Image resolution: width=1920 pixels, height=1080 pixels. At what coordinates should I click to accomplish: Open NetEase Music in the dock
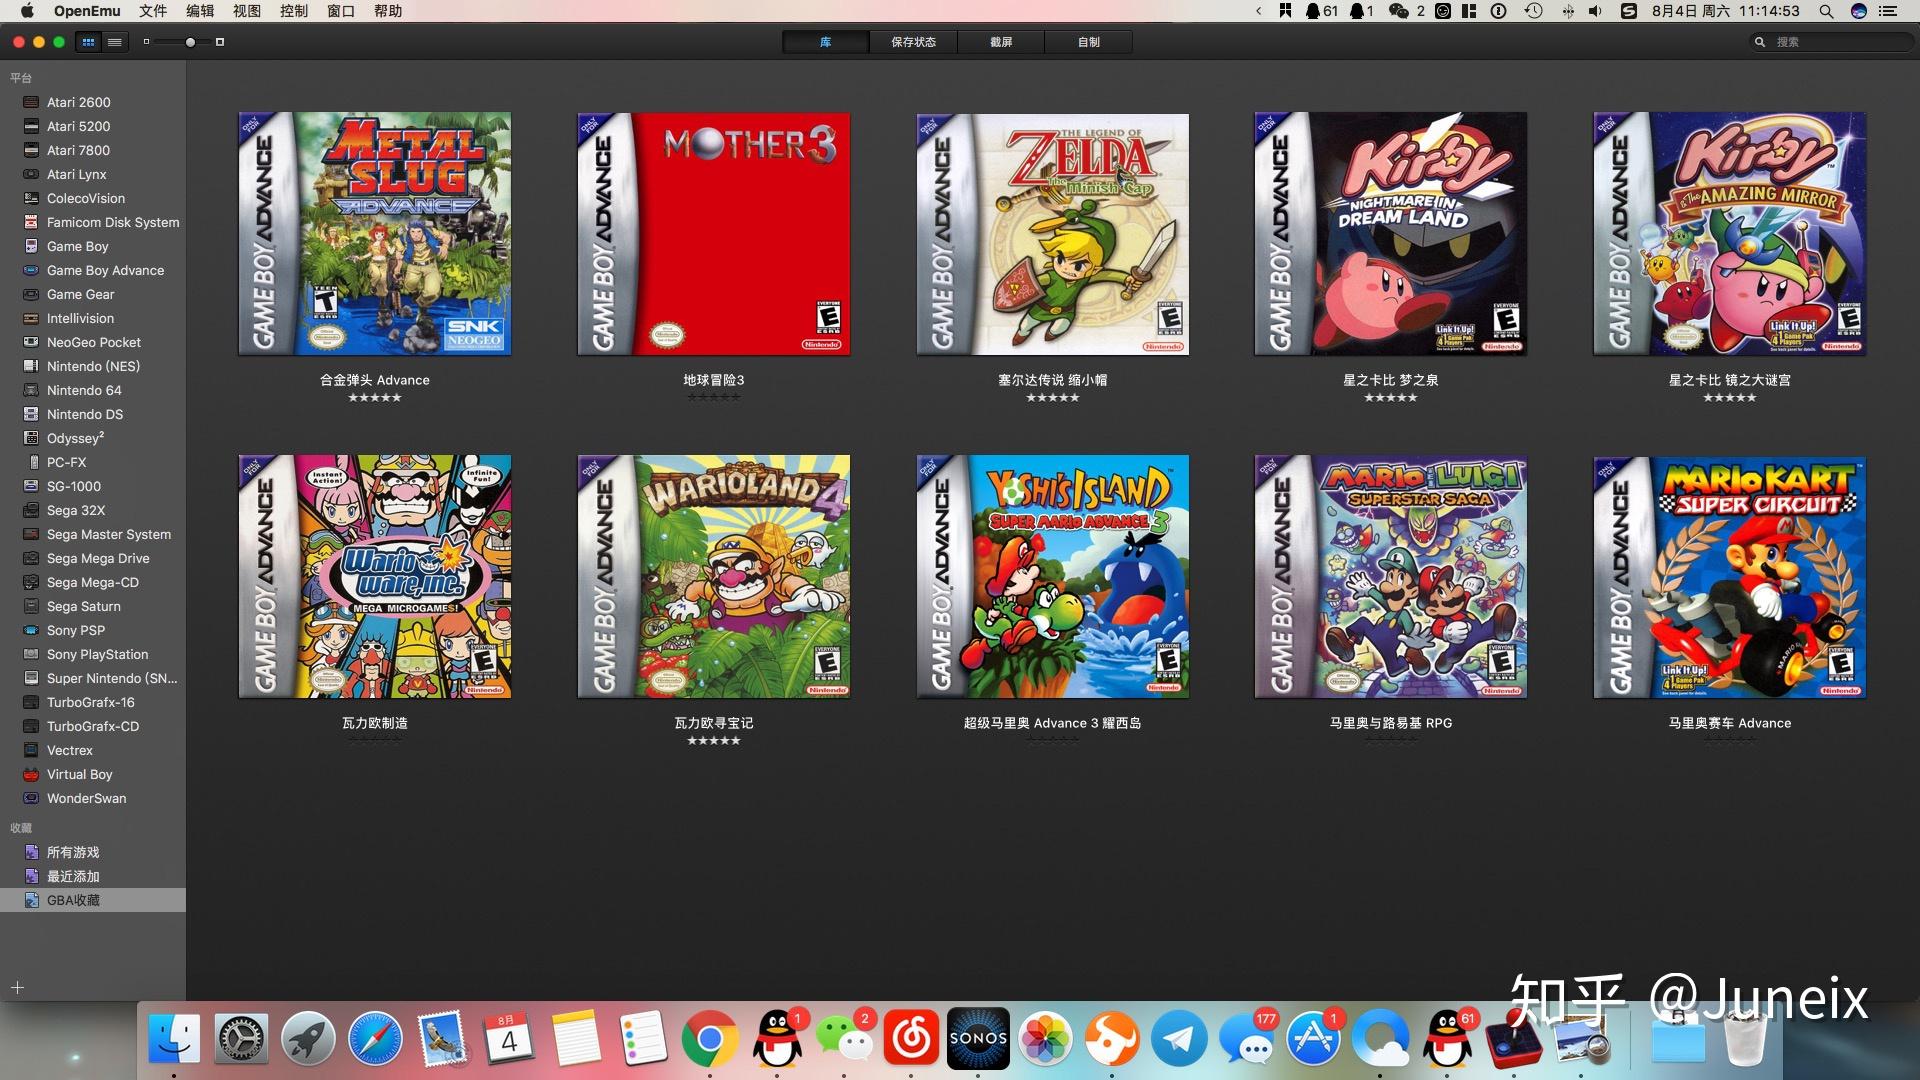click(910, 1039)
